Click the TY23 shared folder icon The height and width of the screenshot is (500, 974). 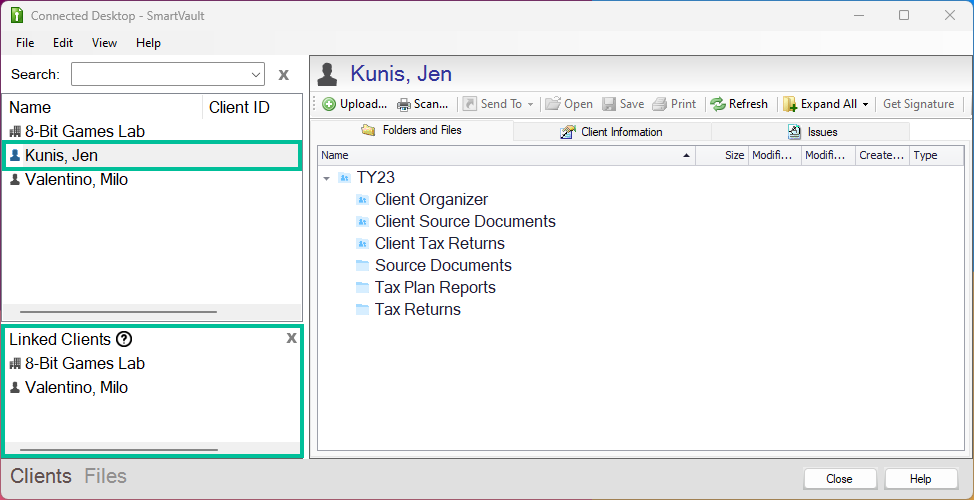tap(344, 178)
